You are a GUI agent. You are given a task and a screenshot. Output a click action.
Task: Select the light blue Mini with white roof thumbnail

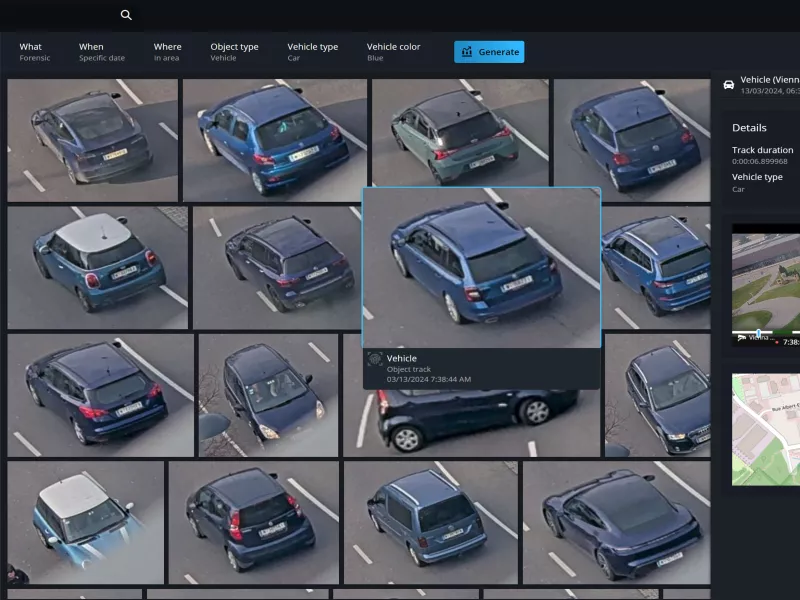pos(85,522)
